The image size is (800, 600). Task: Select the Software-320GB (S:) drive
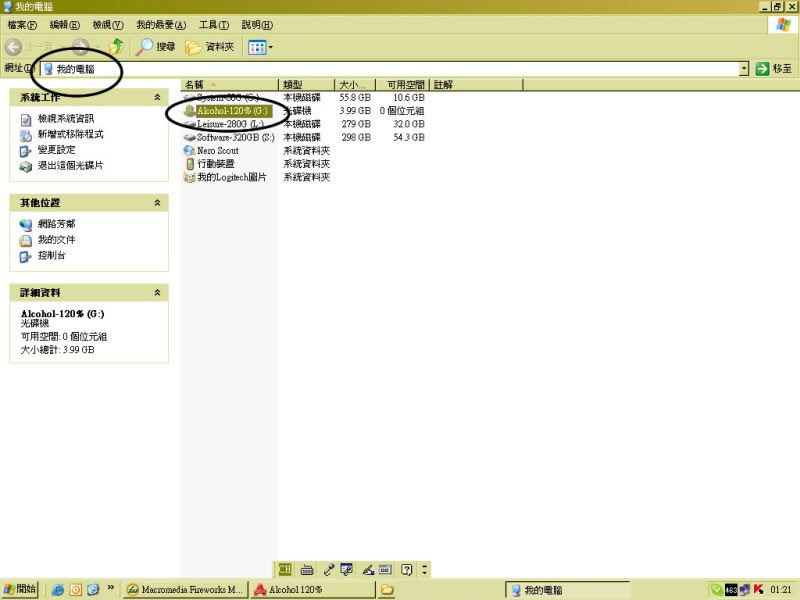pyautogui.click(x=229, y=137)
